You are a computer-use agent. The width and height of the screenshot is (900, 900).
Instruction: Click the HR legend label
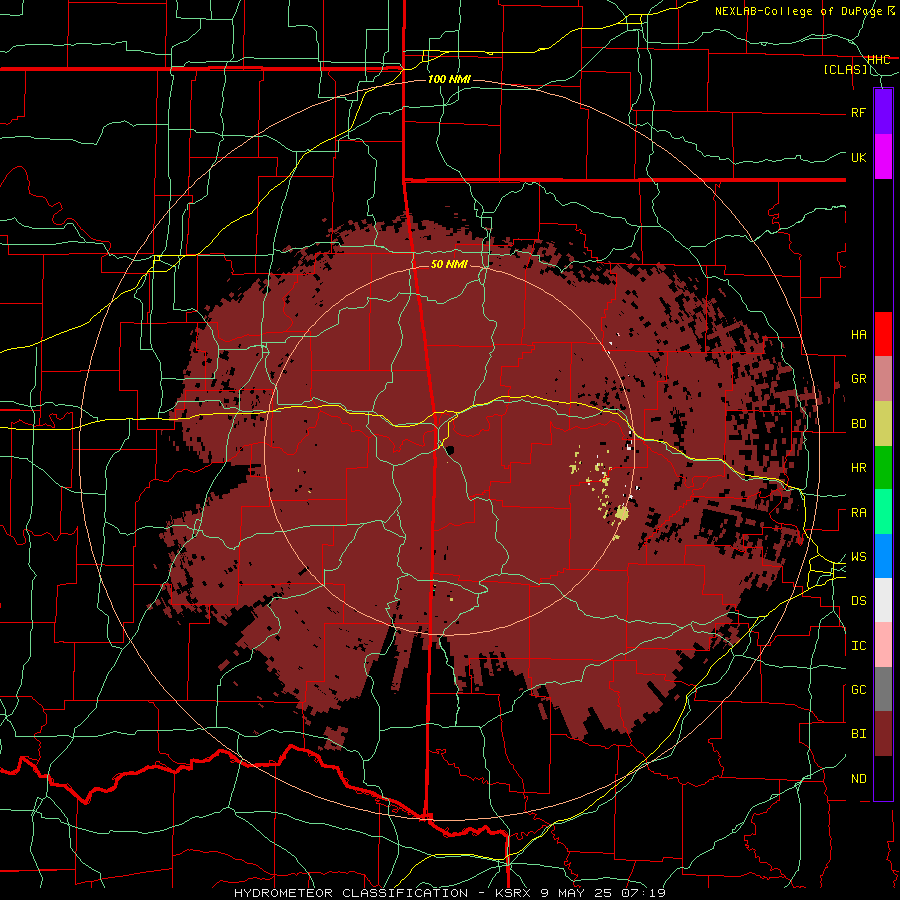[x=858, y=468]
